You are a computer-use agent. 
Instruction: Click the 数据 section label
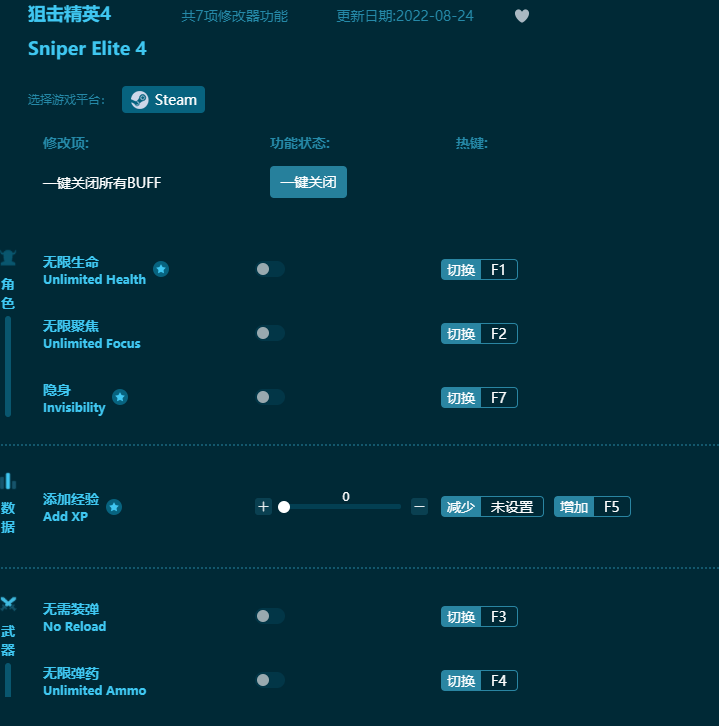coord(8,517)
